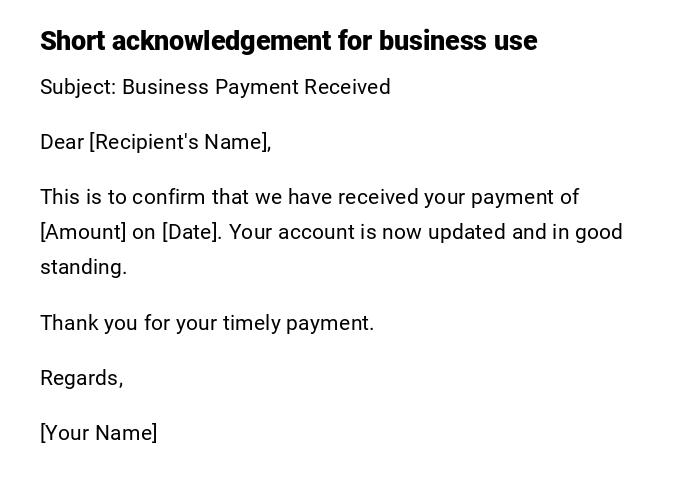Select the "[Amount]" placeholder

pos(83,232)
